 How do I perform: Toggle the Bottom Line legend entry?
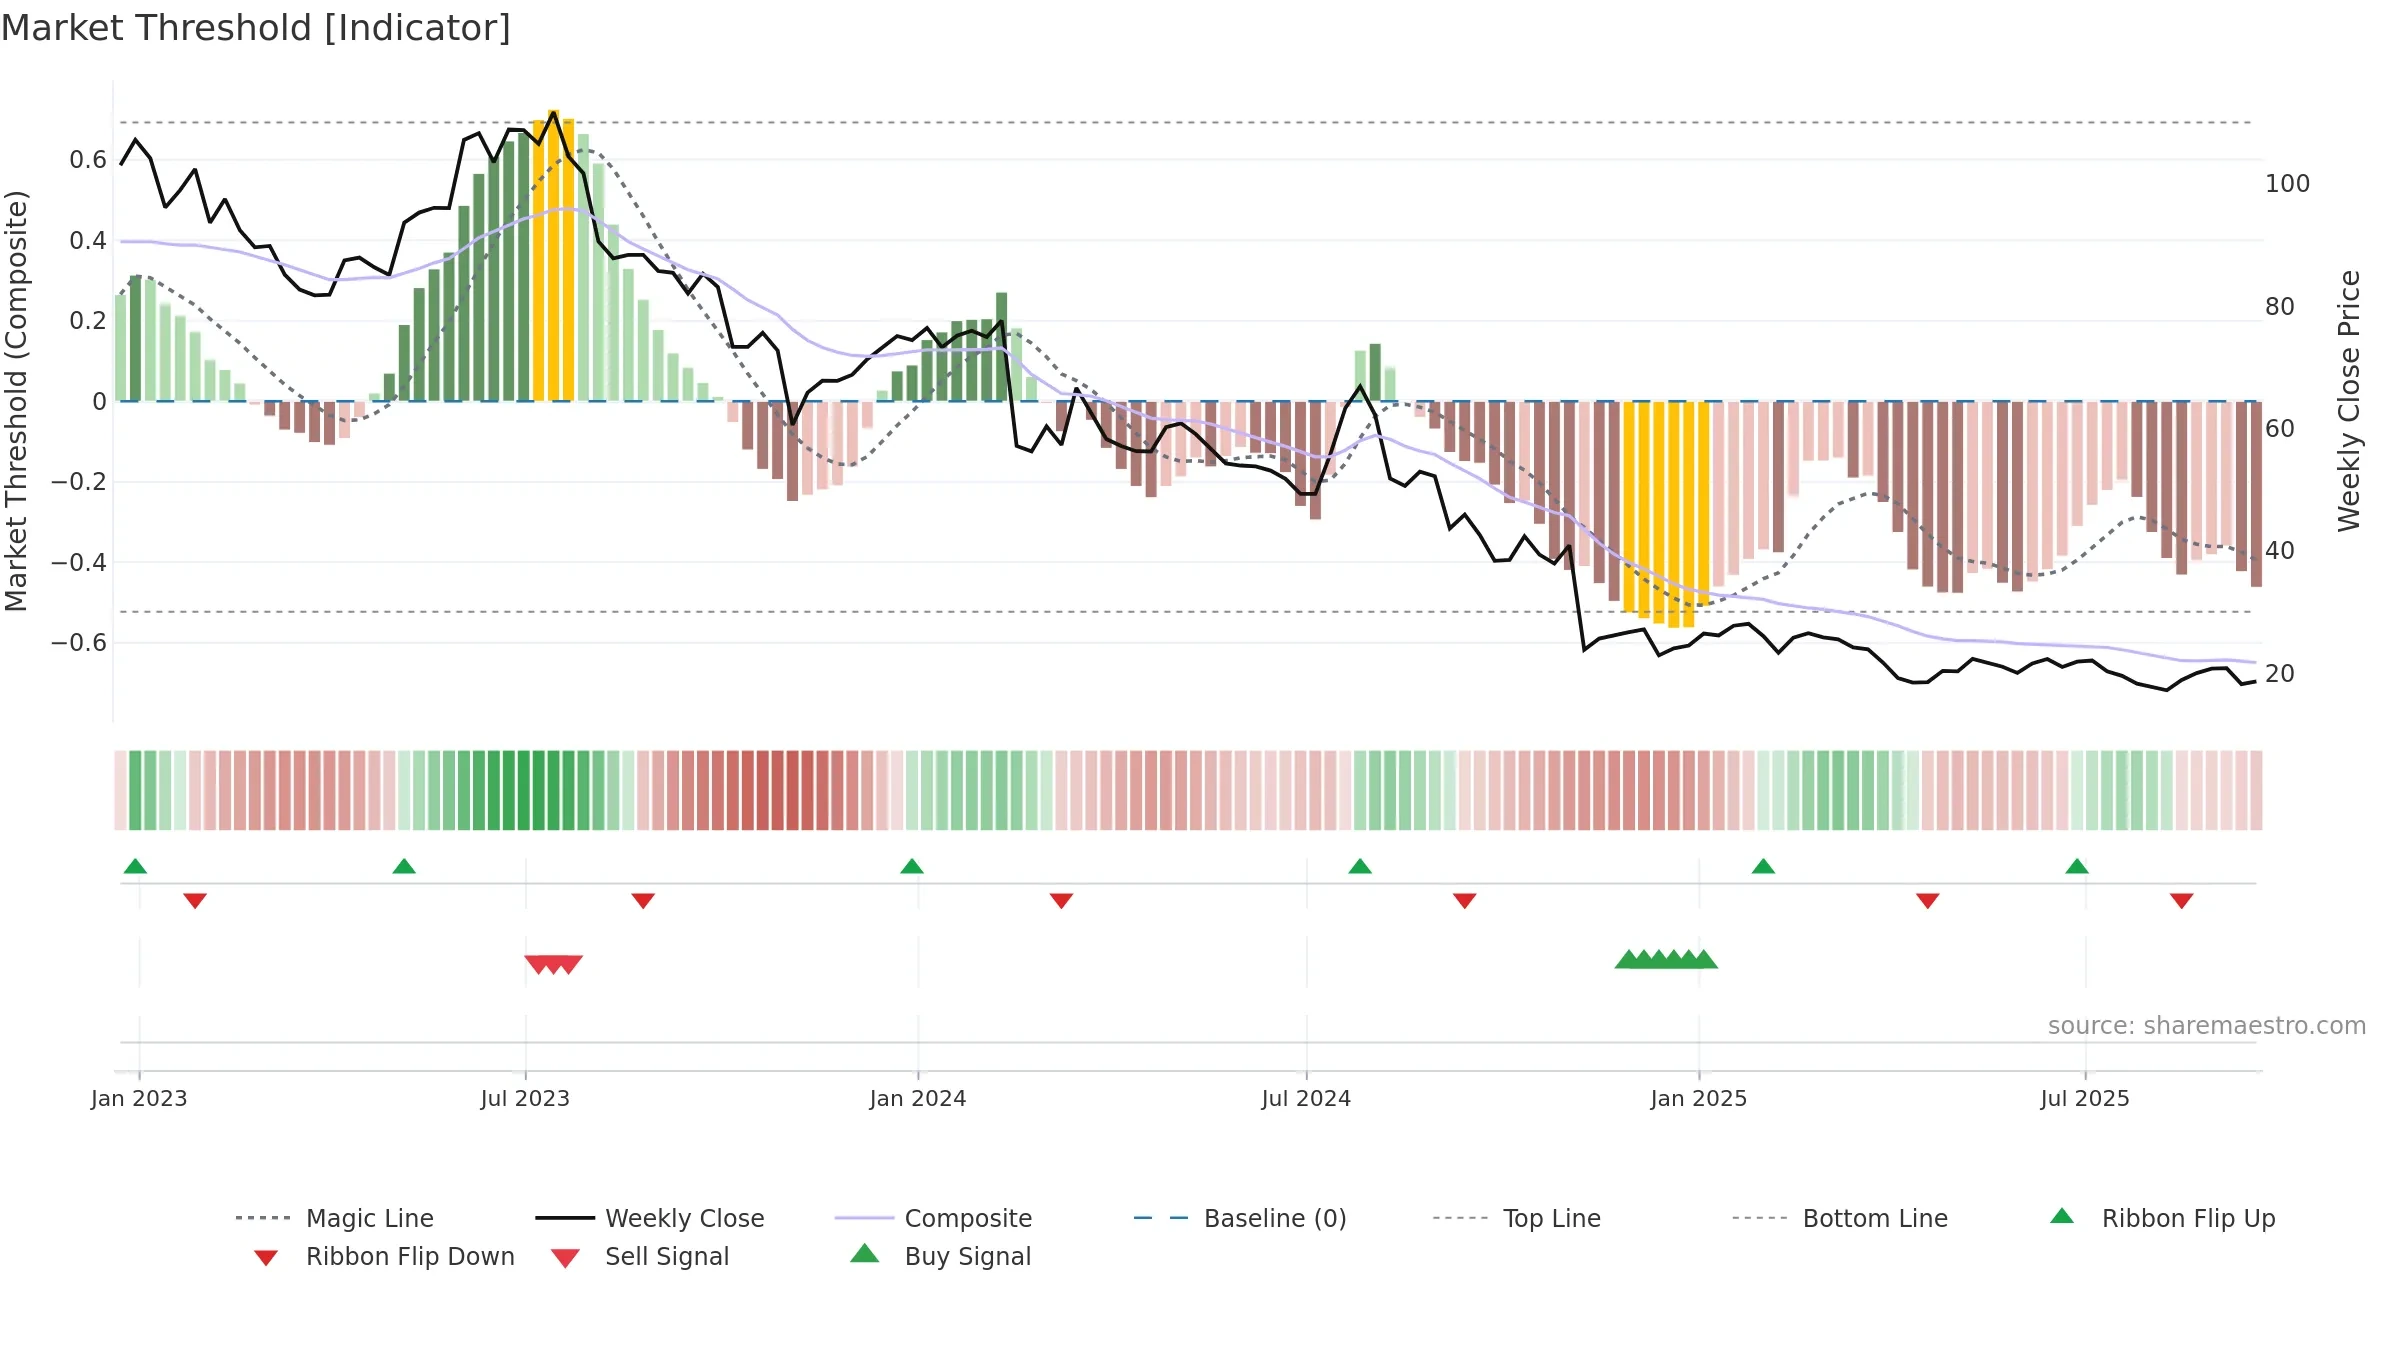coord(1840,1218)
